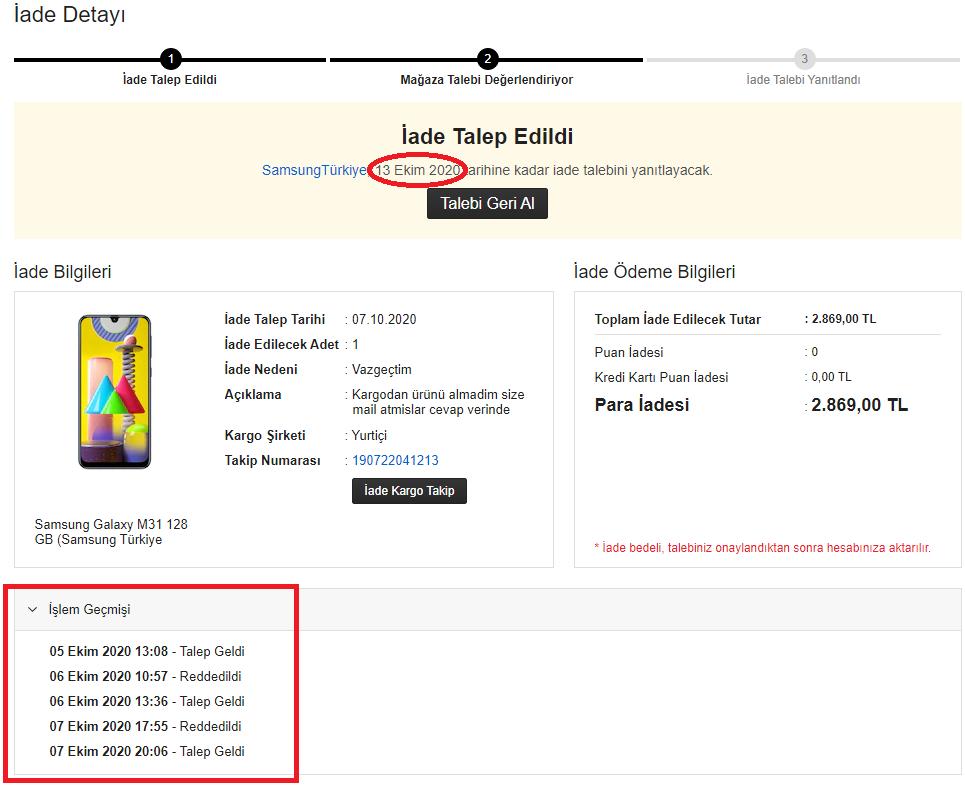Click the Talebi Geri Al button

pyautogui.click(x=487, y=203)
